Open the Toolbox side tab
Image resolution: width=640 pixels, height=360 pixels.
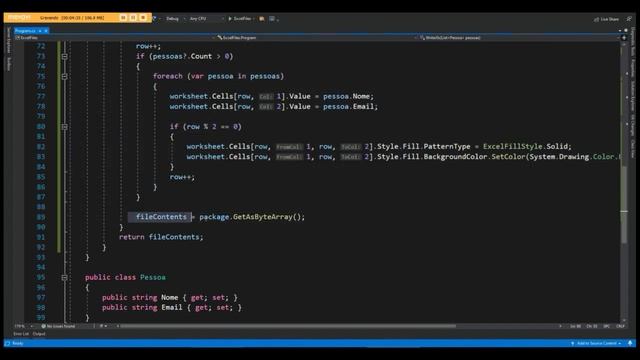click(x=9, y=63)
